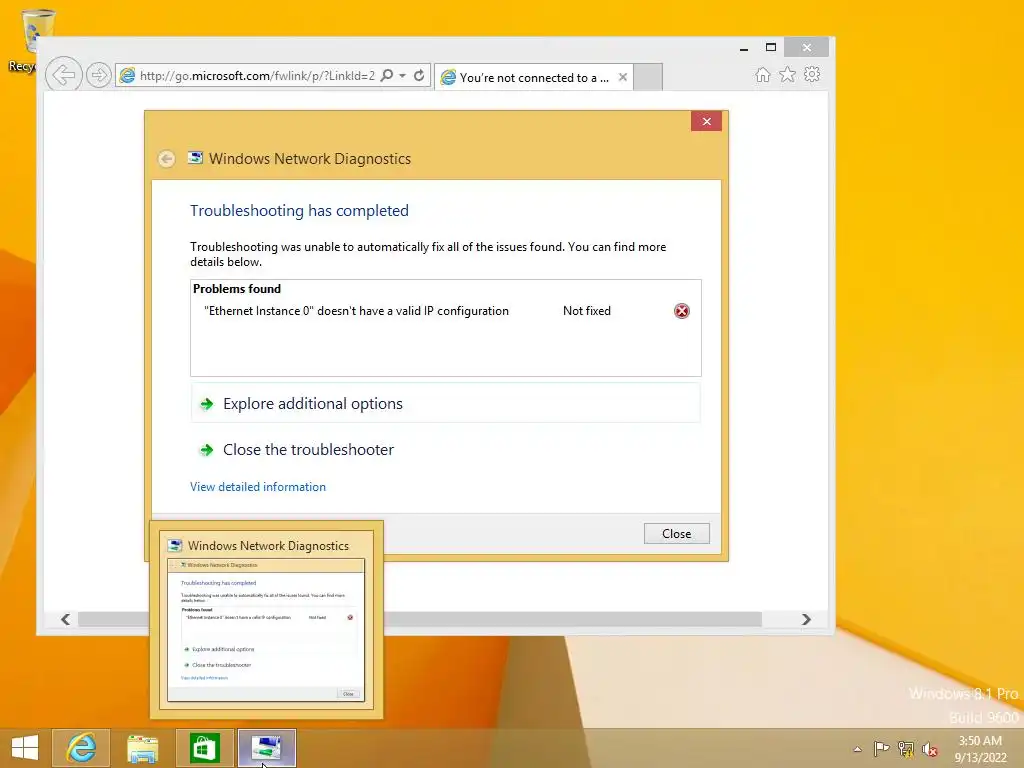Minimize the Internet Explorer window
This screenshot has width=1024, height=768.
point(744,48)
